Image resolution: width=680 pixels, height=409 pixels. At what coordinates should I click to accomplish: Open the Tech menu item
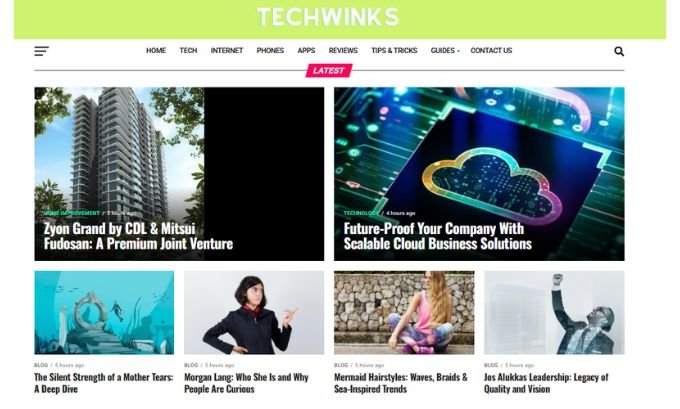[188, 51]
